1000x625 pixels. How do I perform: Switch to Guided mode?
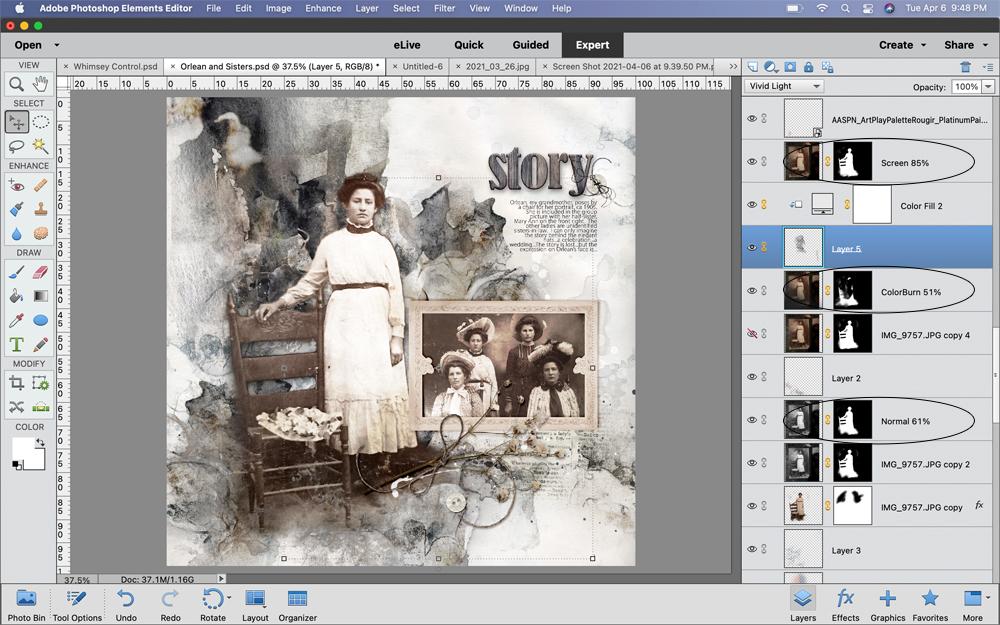pyautogui.click(x=531, y=45)
